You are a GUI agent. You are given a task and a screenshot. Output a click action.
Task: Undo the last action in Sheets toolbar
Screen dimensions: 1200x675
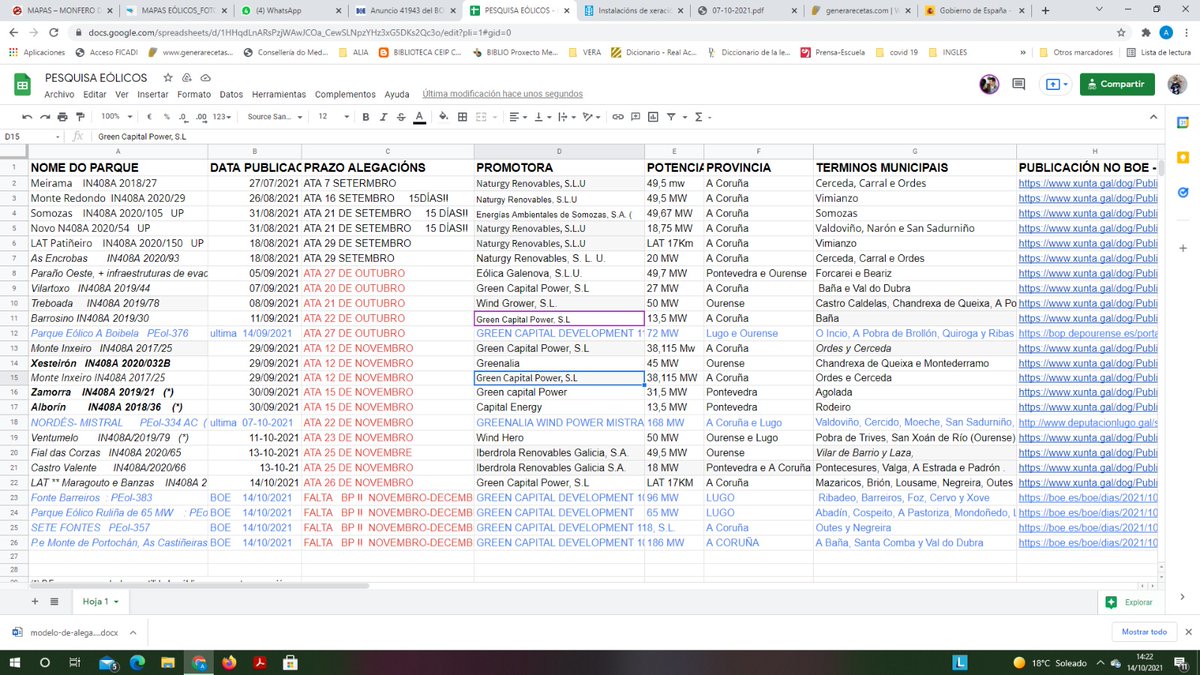coord(26,117)
